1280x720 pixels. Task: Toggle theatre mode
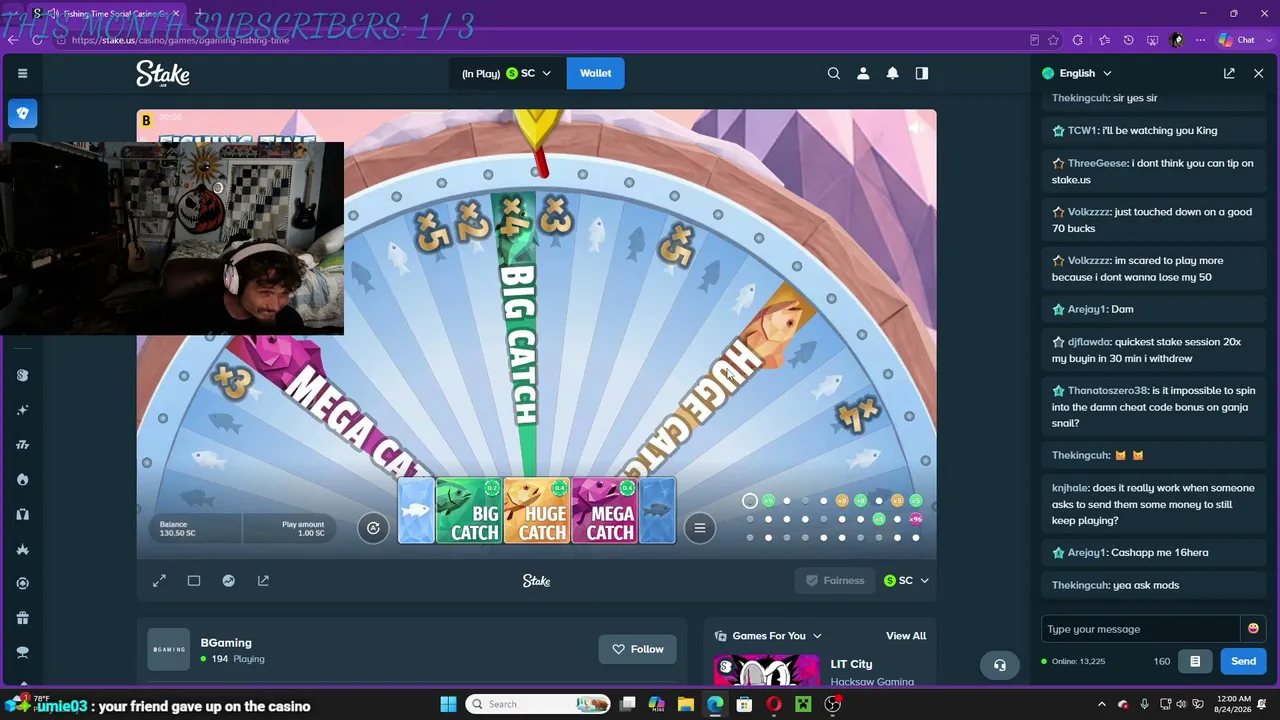coord(194,580)
